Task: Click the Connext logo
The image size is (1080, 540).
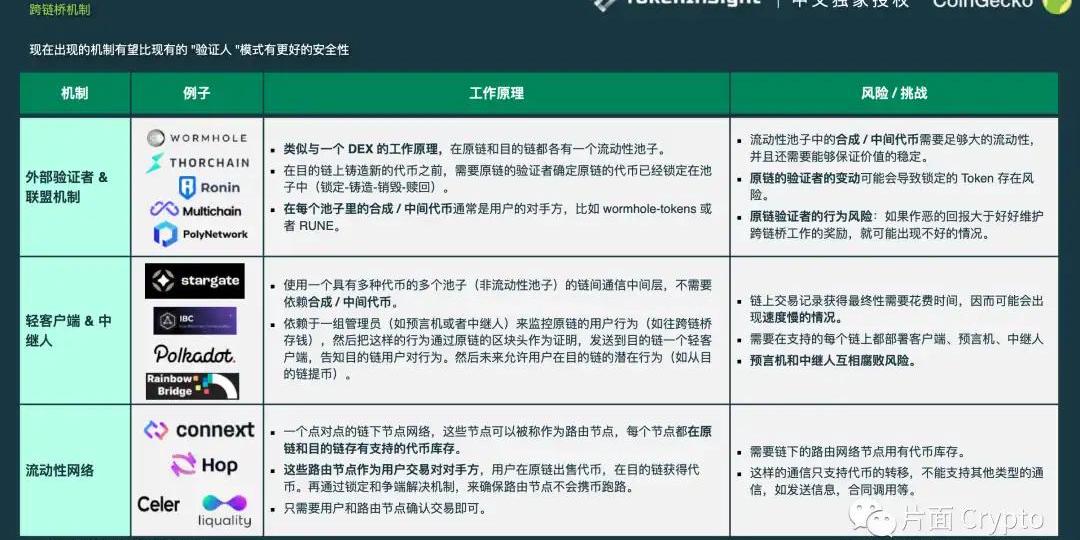Action: [199, 430]
